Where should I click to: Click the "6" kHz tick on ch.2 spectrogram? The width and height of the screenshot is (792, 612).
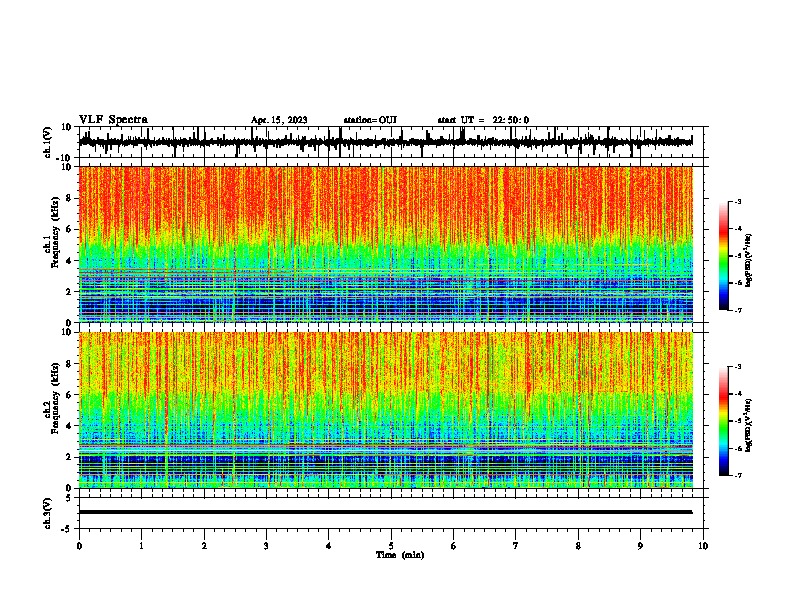70,395
